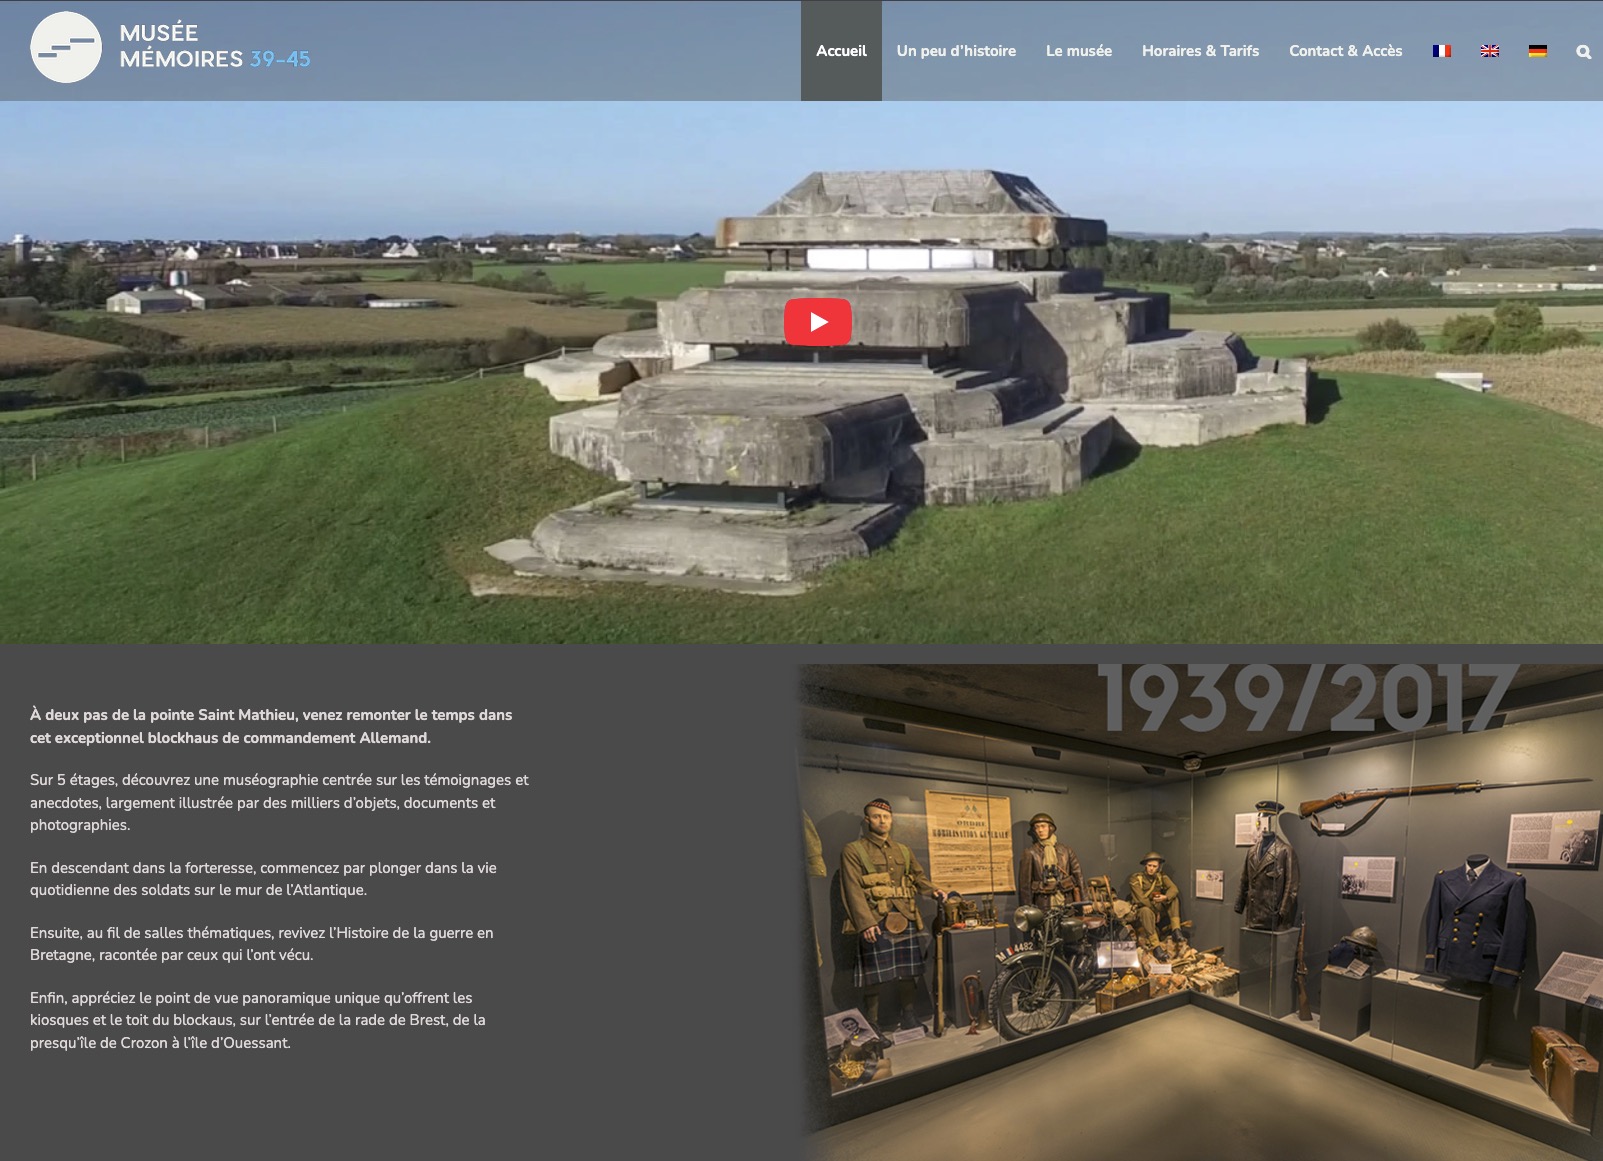Go to the Accueil menu item
Image resolution: width=1603 pixels, height=1161 pixels.
841,51
